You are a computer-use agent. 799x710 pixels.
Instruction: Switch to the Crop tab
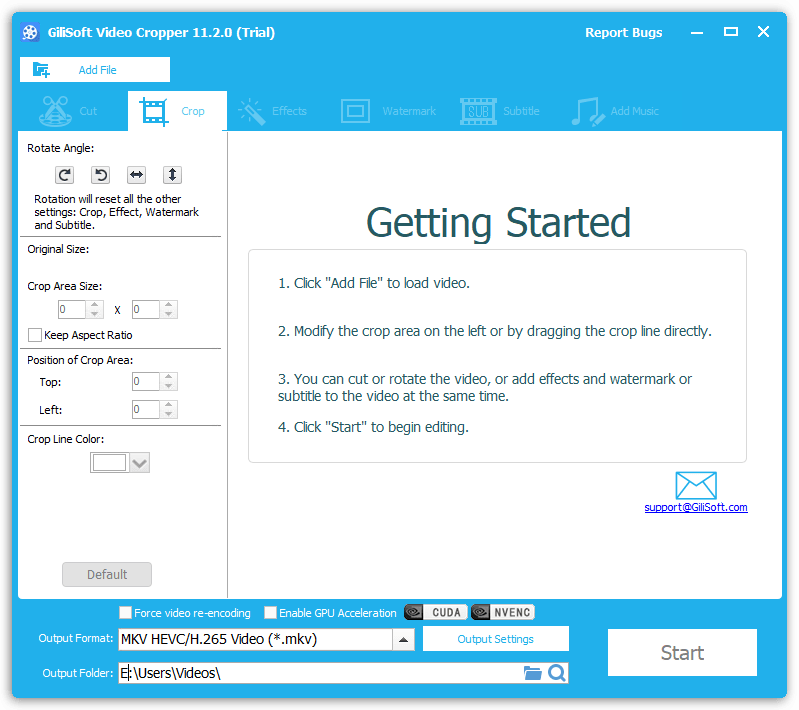pyautogui.click(x=178, y=111)
